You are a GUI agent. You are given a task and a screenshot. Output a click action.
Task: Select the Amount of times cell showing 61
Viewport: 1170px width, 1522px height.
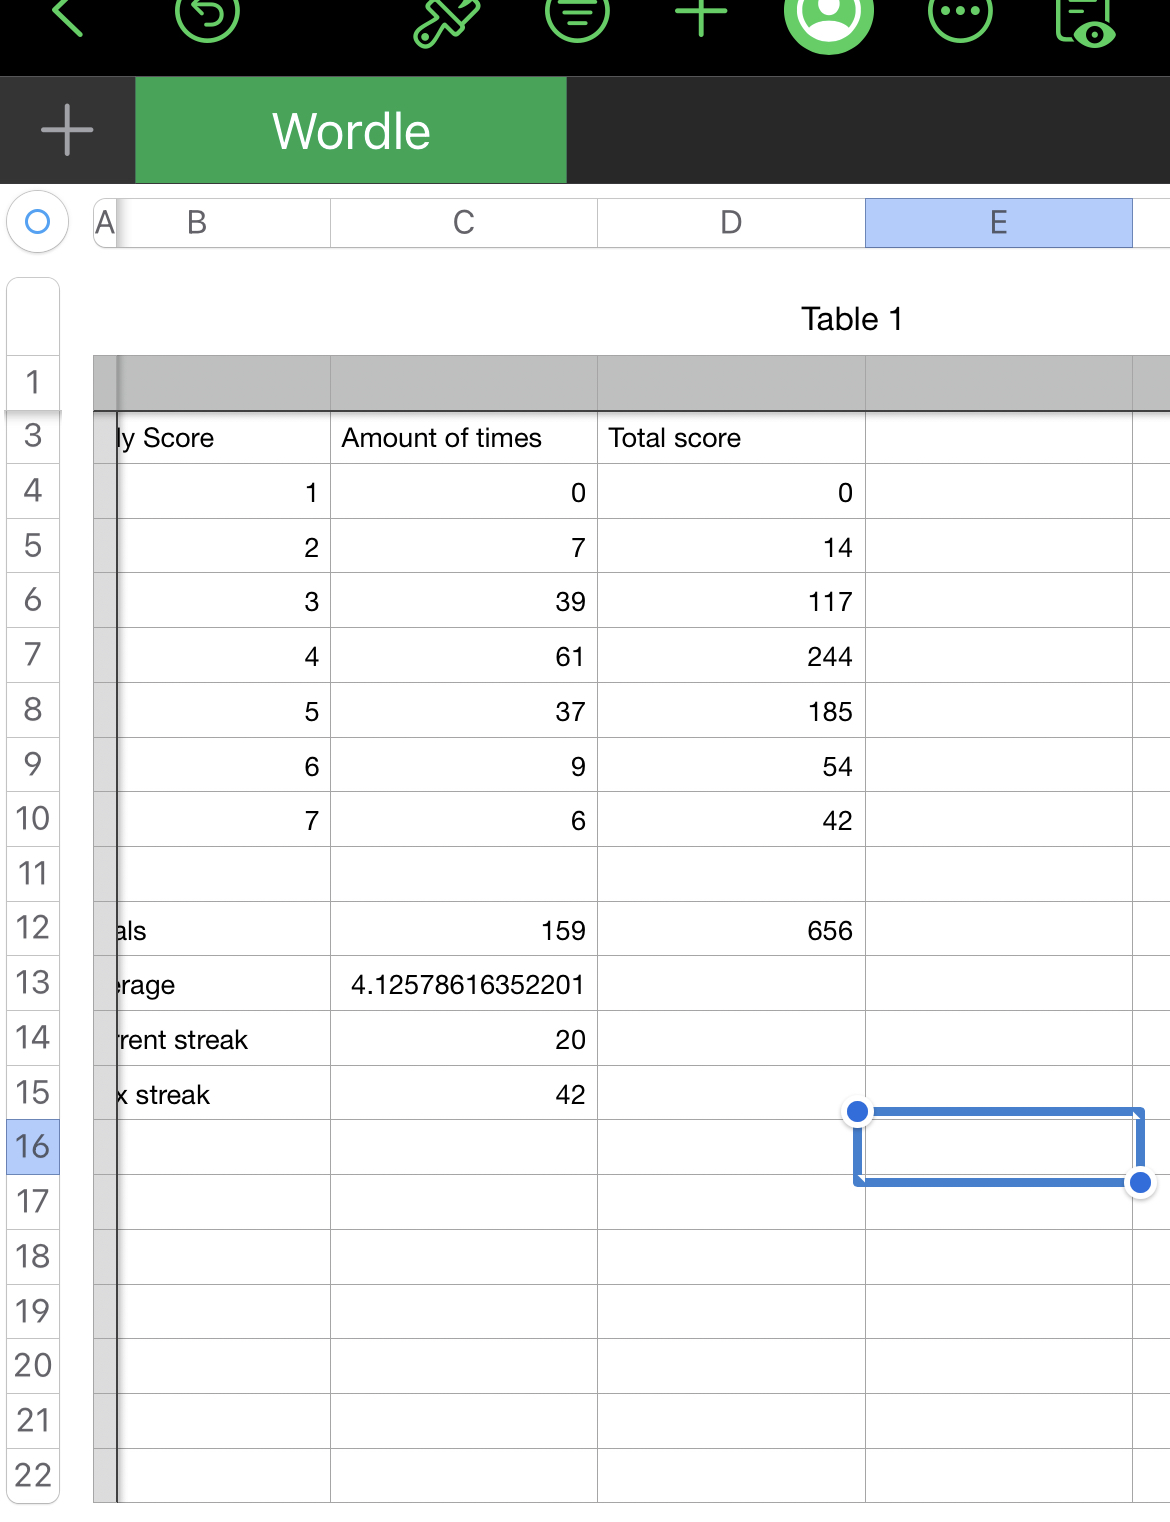point(464,656)
